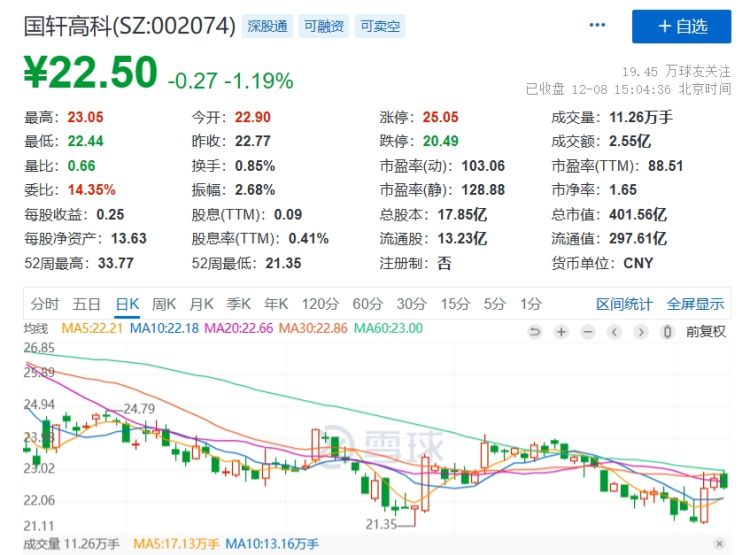Click the 24.79 high marker on chart
The width and height of the screenshot is (750, 555).
coord(139,409)
